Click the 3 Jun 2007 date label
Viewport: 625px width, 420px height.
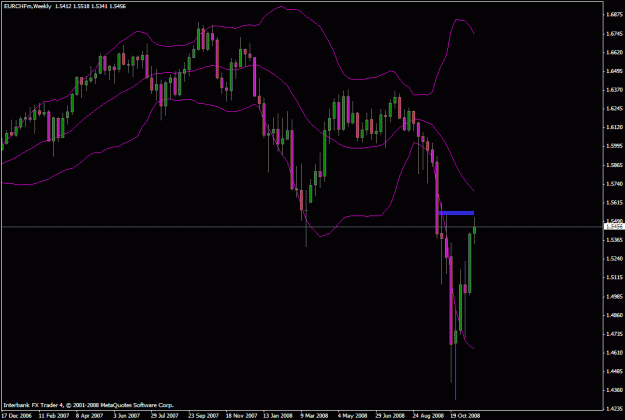[127, 416]
